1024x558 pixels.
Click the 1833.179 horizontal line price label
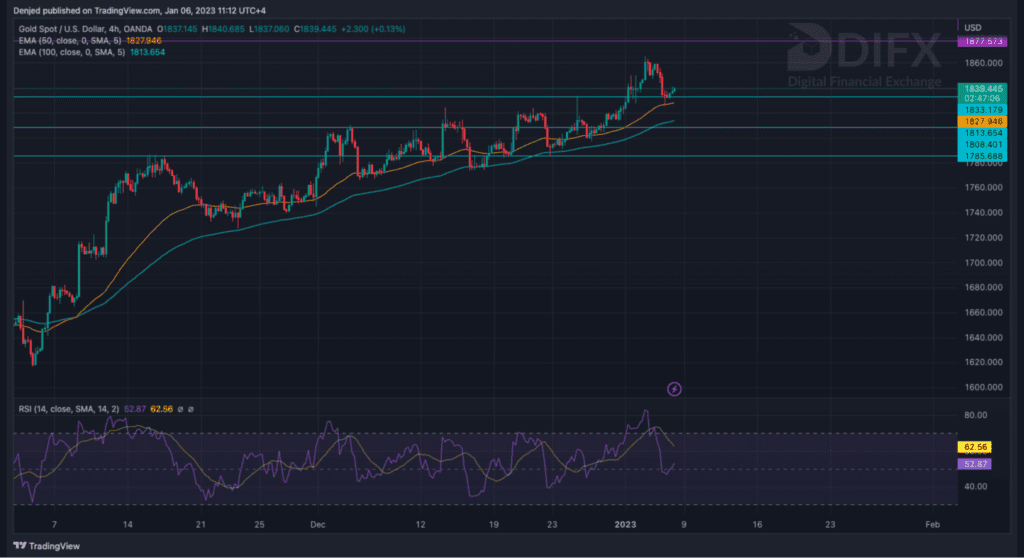(980, 110)
